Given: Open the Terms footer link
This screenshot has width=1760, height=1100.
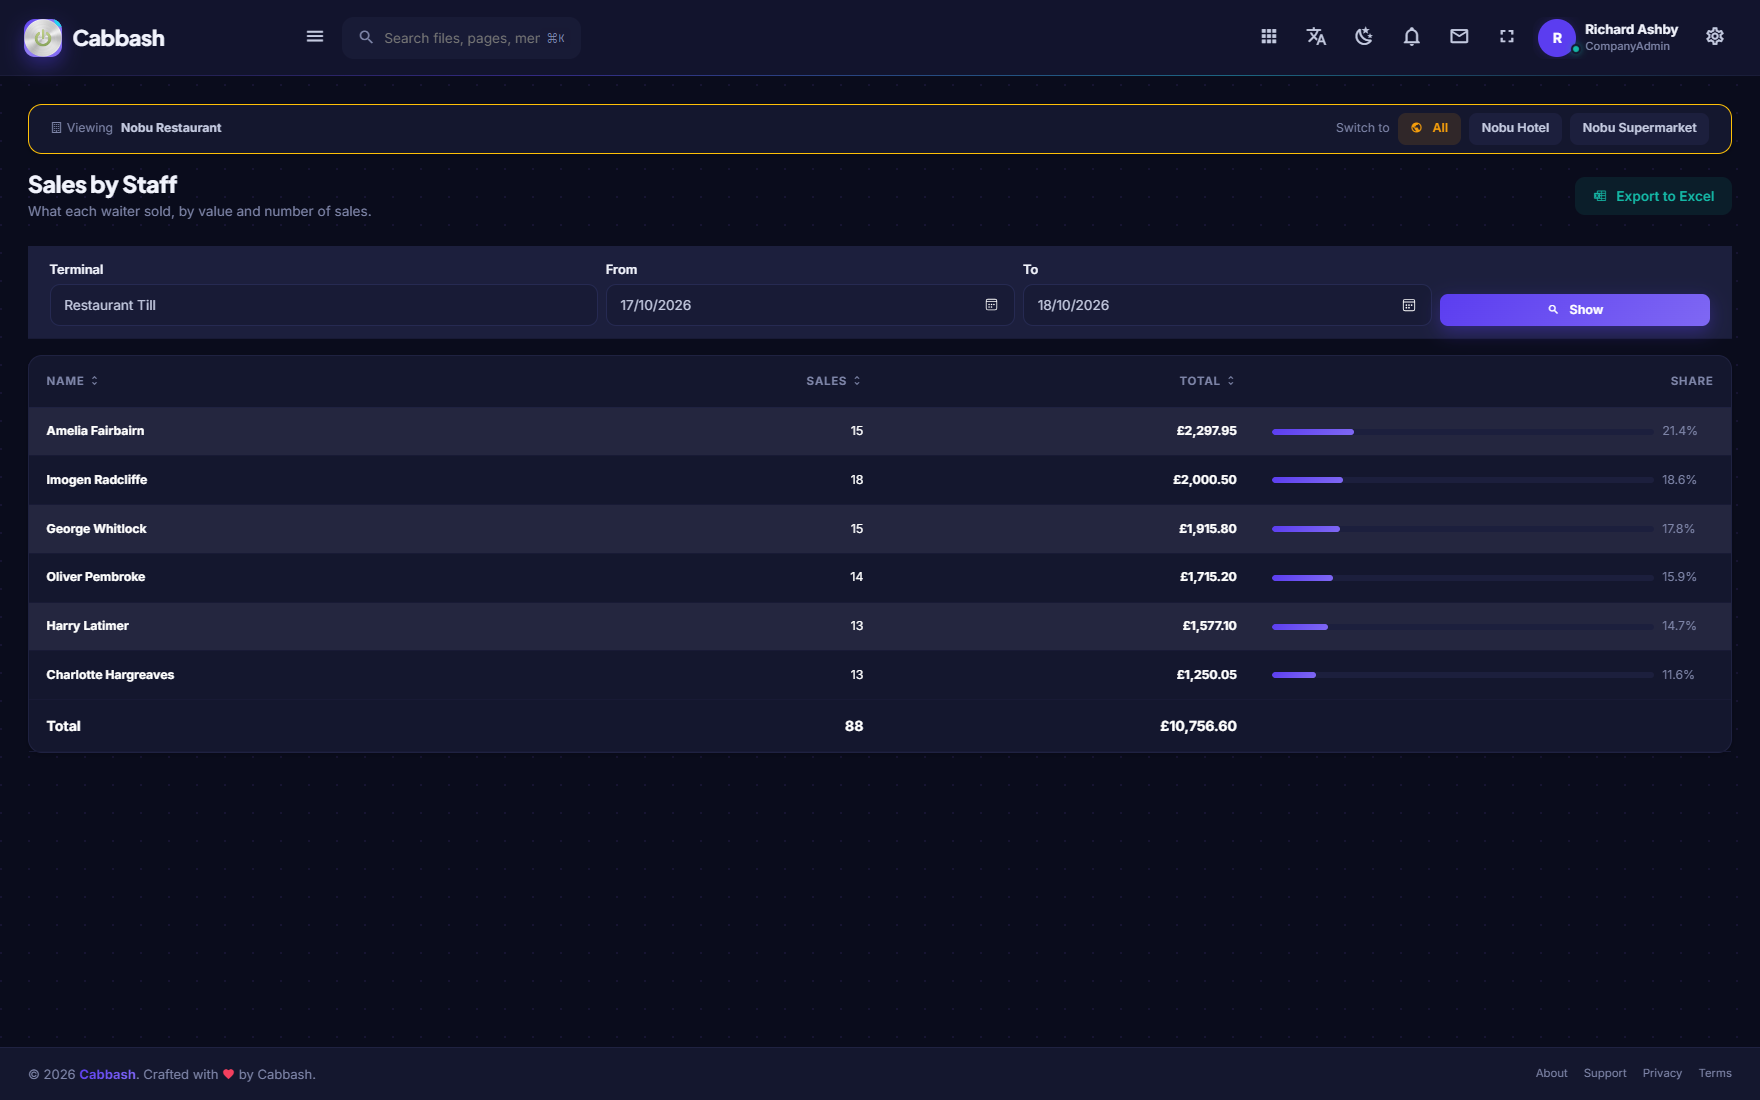Looking at the screenshot, I should click(1714, 1073).
